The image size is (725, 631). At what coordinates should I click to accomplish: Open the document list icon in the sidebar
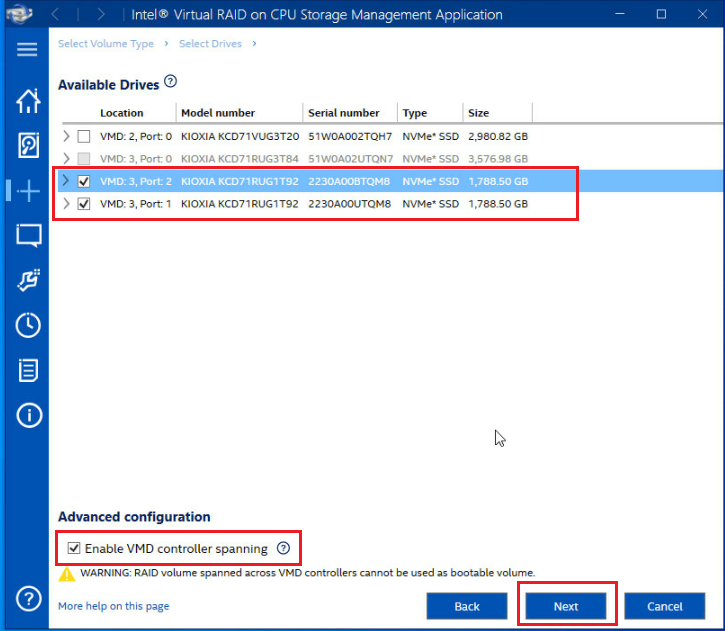tap(28, 370)
